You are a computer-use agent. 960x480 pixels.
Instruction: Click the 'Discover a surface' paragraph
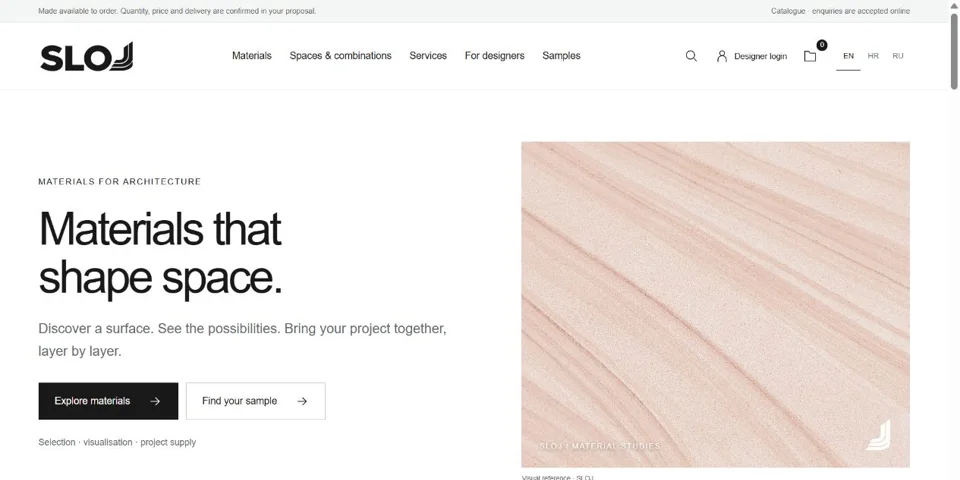[x=242, y=340]
